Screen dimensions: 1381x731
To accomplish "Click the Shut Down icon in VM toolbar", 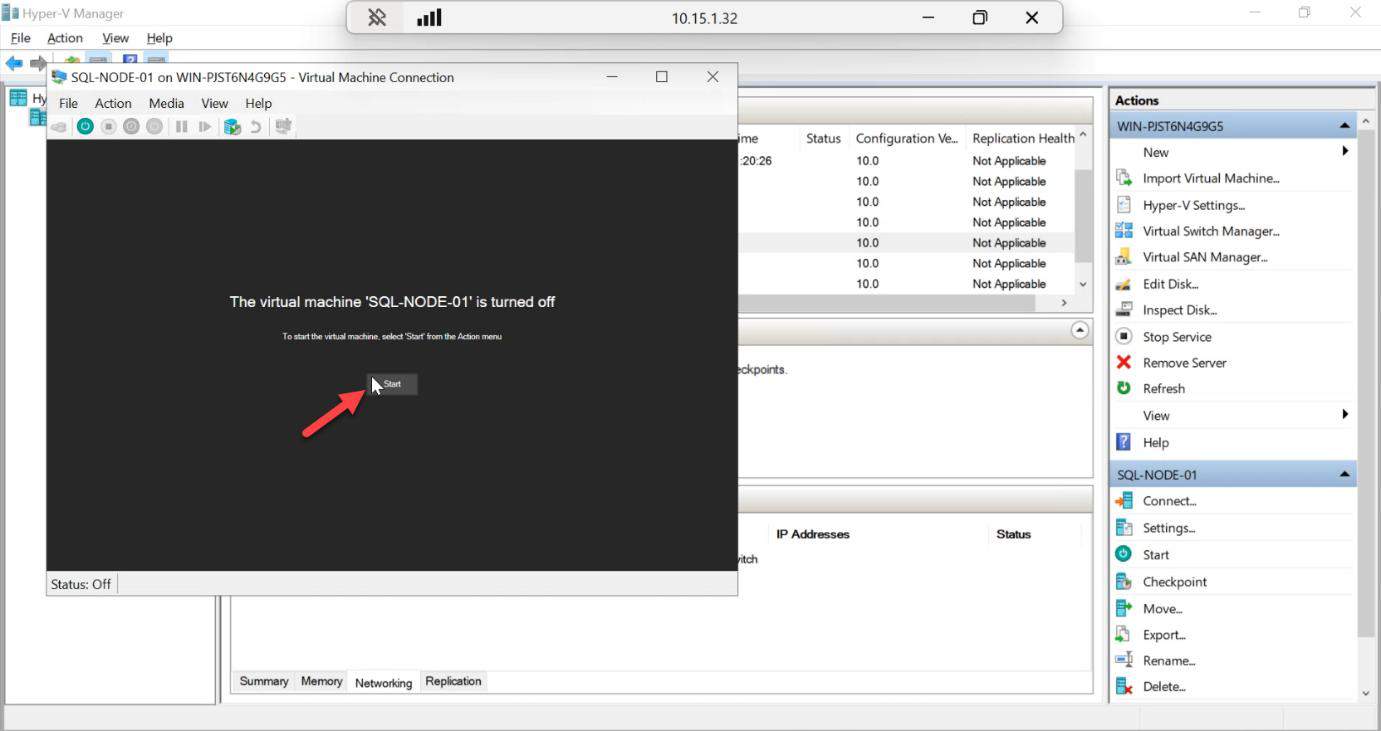I will pos(131,126).
